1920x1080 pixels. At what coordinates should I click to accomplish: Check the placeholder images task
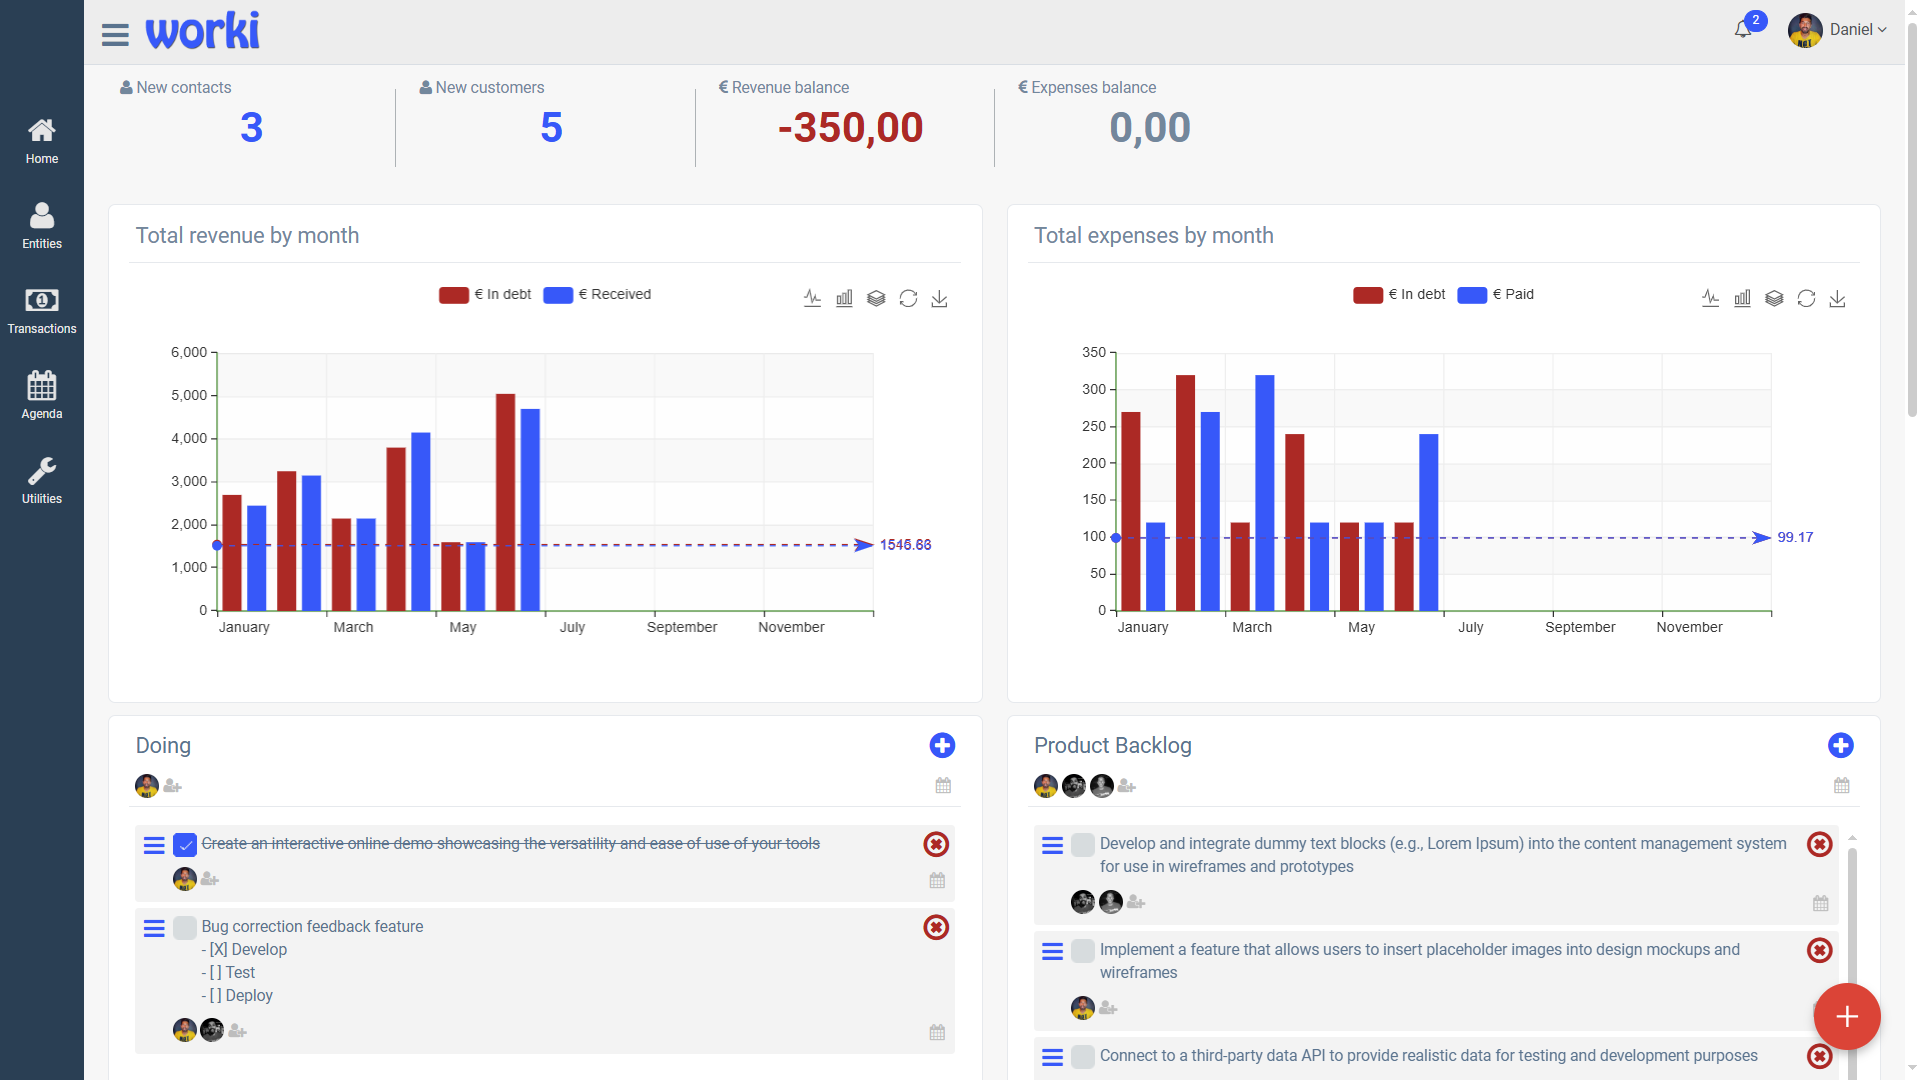pyautogui.click(x=1083, y=951)
